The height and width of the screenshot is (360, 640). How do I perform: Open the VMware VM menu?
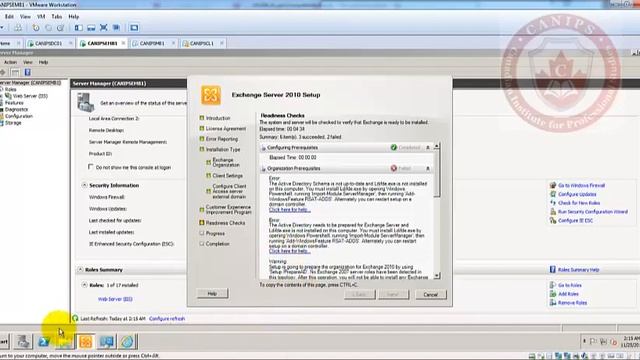click(x=41, y=17)
